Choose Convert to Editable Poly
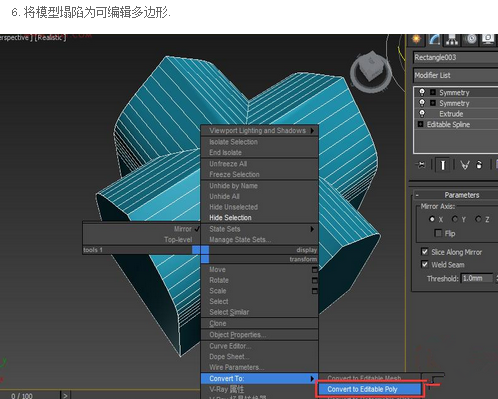This screenshot has height=399, width=498. pyautogui.click(x=369, y=389)
